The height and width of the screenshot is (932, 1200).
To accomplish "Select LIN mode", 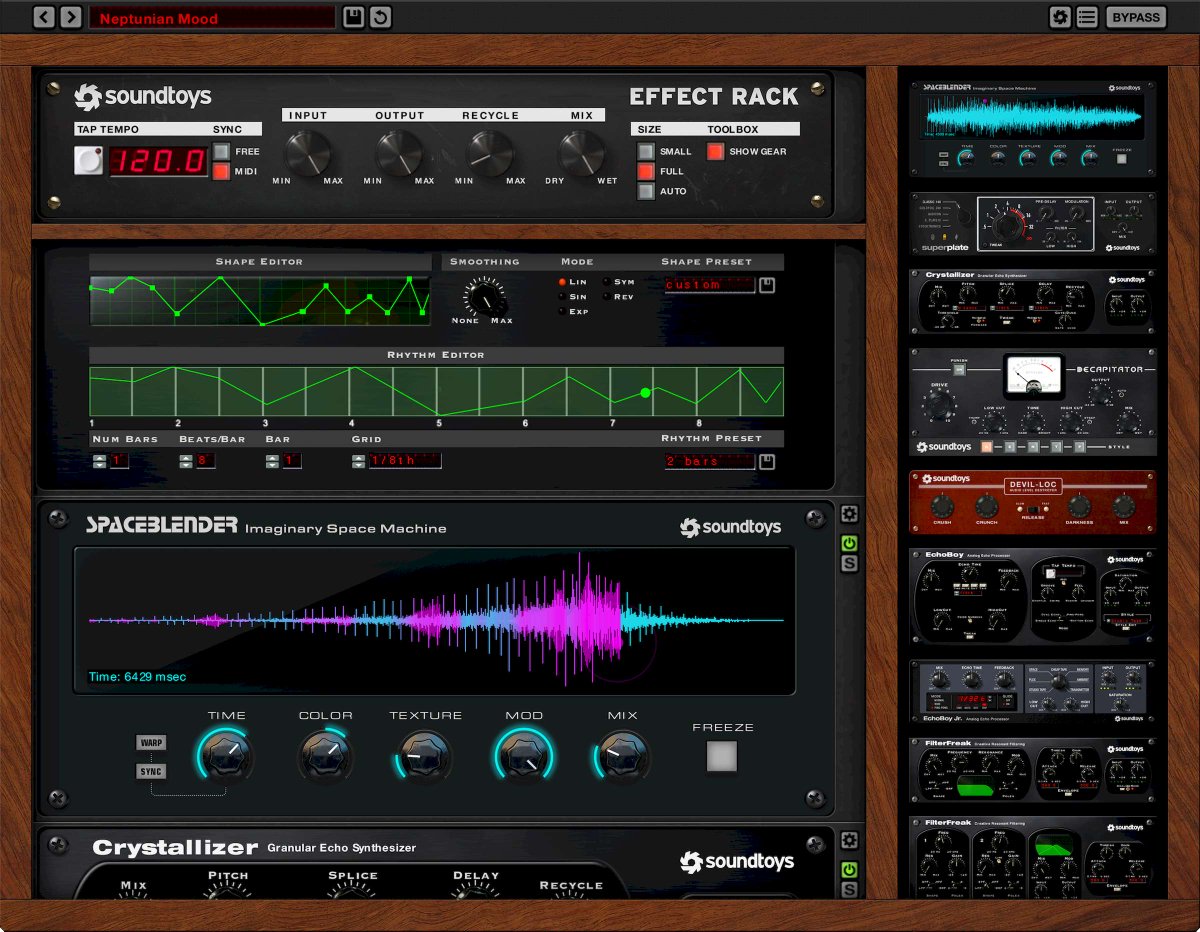I will (x=562, y=283).
